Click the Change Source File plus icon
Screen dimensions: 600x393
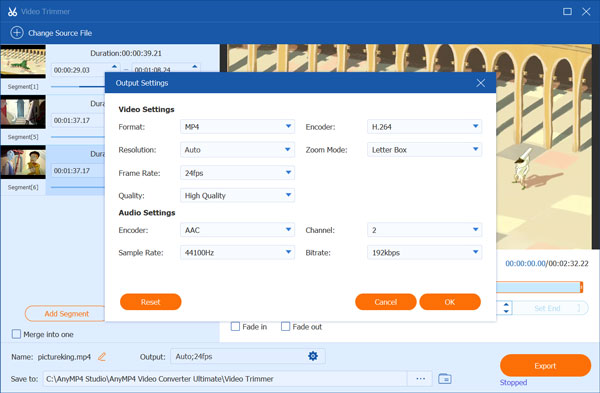(x=16, y=33)
